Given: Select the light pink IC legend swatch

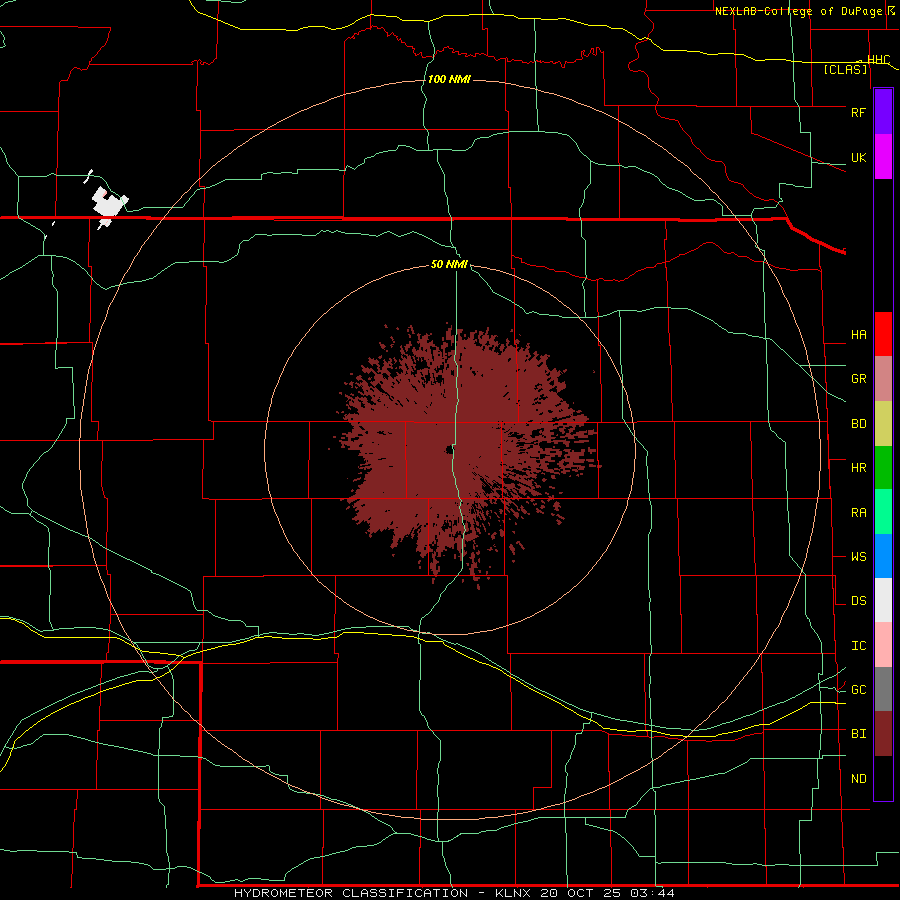Looking at the screenshot, I should [883, 645].
